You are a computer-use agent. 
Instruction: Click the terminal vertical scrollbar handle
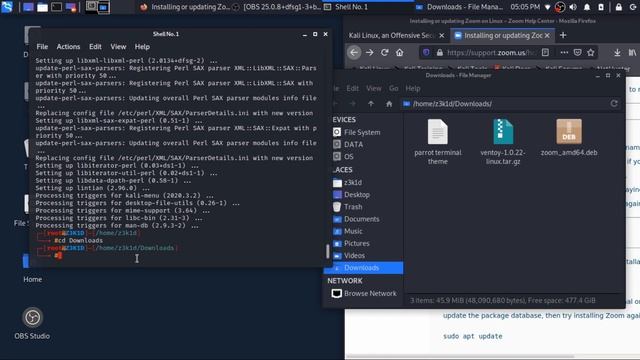pyautogui.click(x=327, y=251)
